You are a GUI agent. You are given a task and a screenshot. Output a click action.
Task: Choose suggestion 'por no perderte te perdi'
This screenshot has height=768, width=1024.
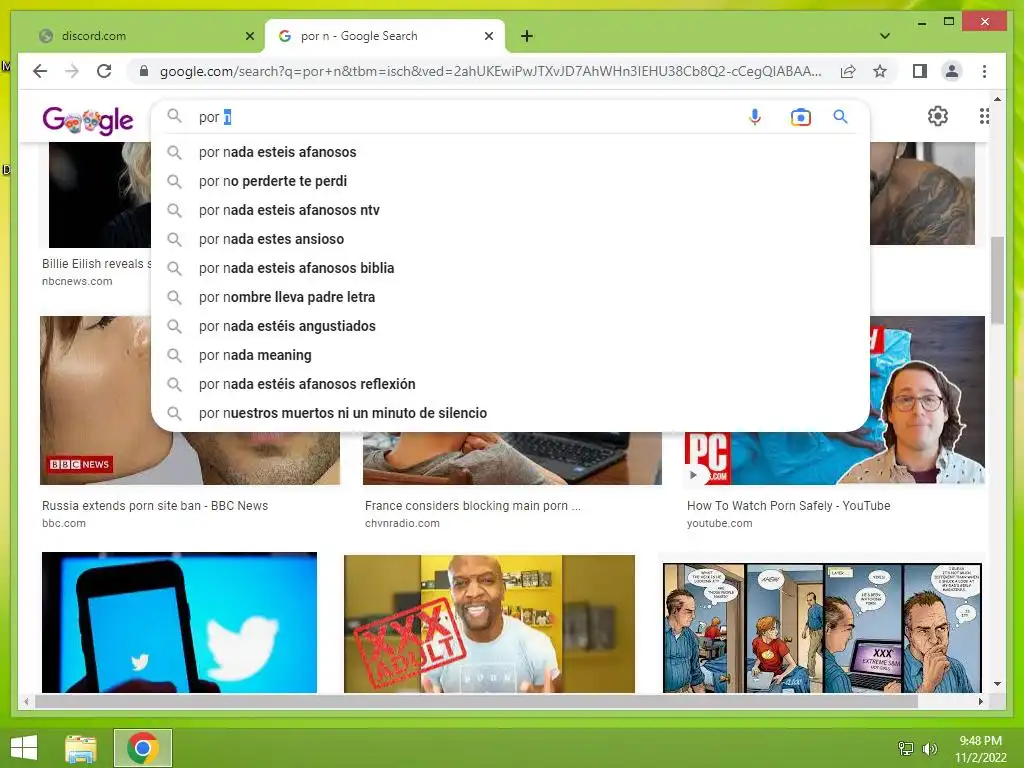(509, 181)
